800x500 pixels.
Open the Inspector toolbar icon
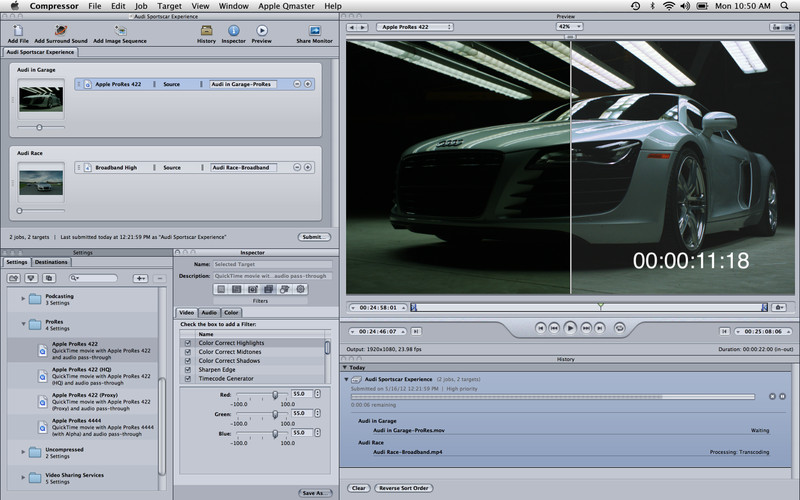pyautogui.click(x=234, y=31)
